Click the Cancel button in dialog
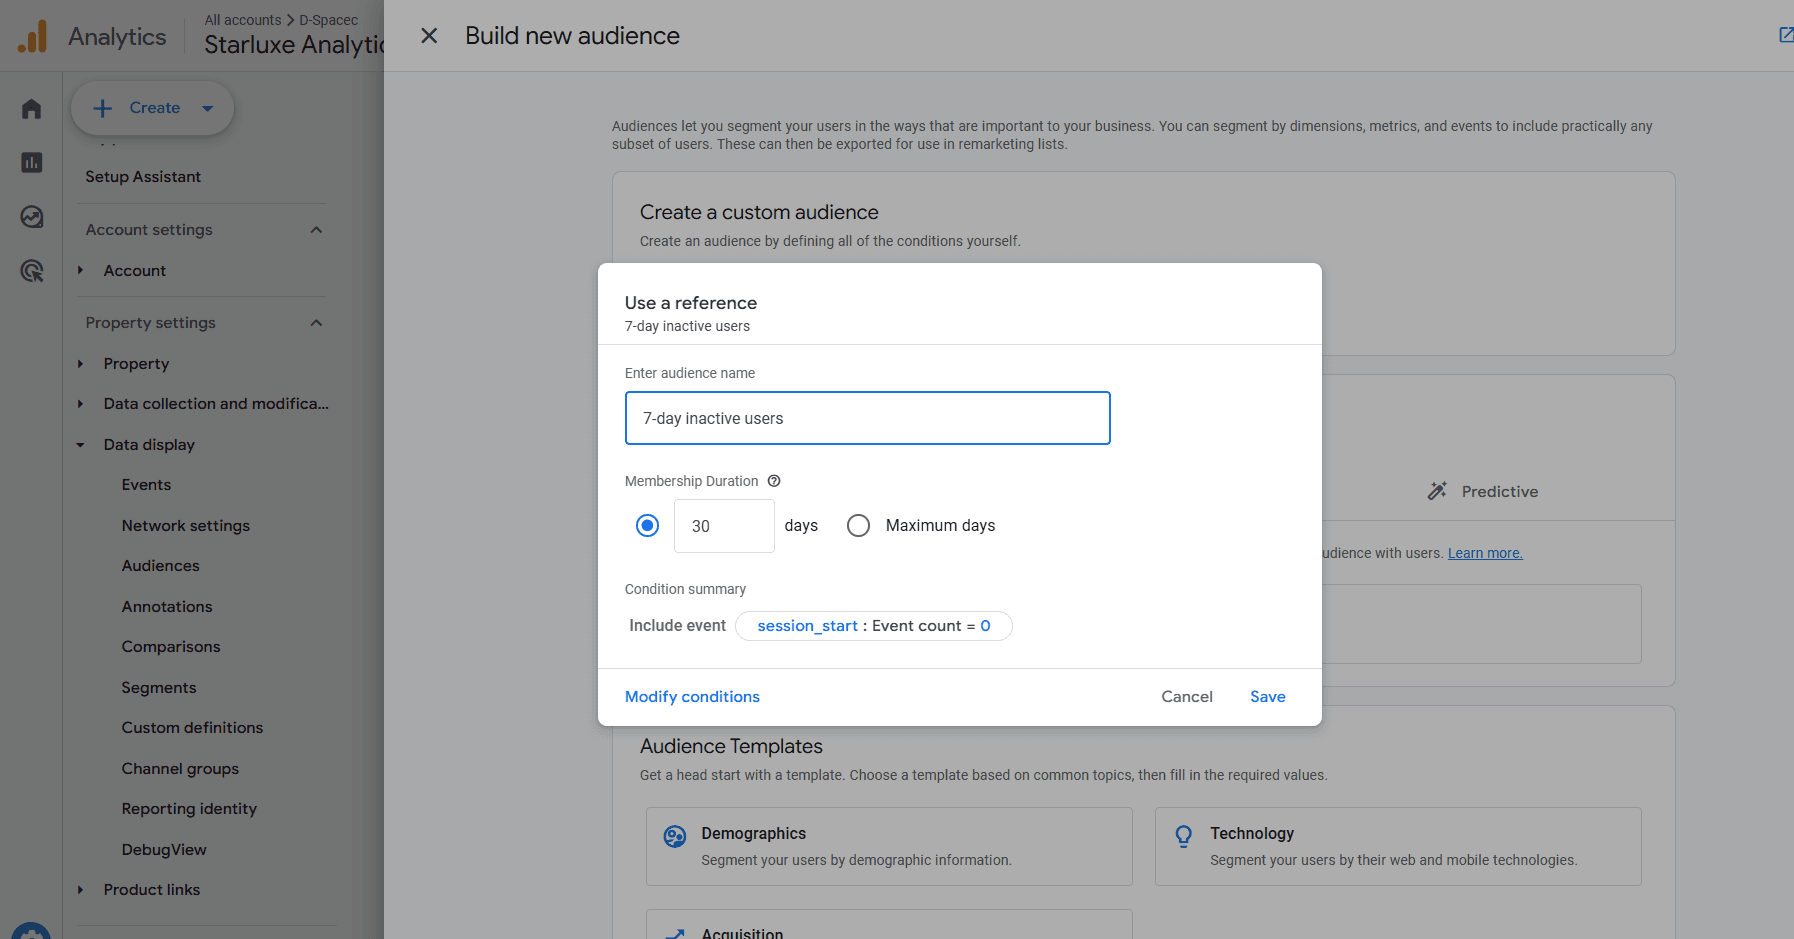The width and height of the screenshot is (1794, 939). pos(1187,697)
